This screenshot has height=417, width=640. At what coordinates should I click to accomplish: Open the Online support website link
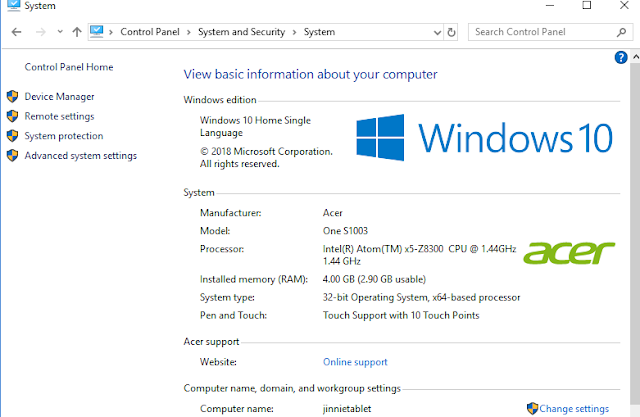[355, 362]
